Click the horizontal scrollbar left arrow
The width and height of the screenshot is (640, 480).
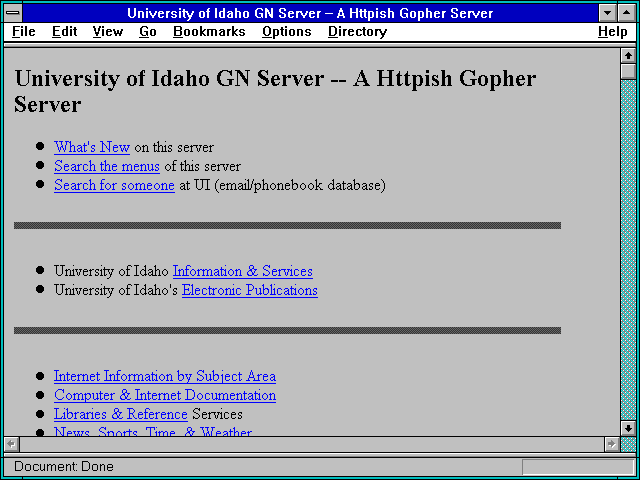(11, 444)
